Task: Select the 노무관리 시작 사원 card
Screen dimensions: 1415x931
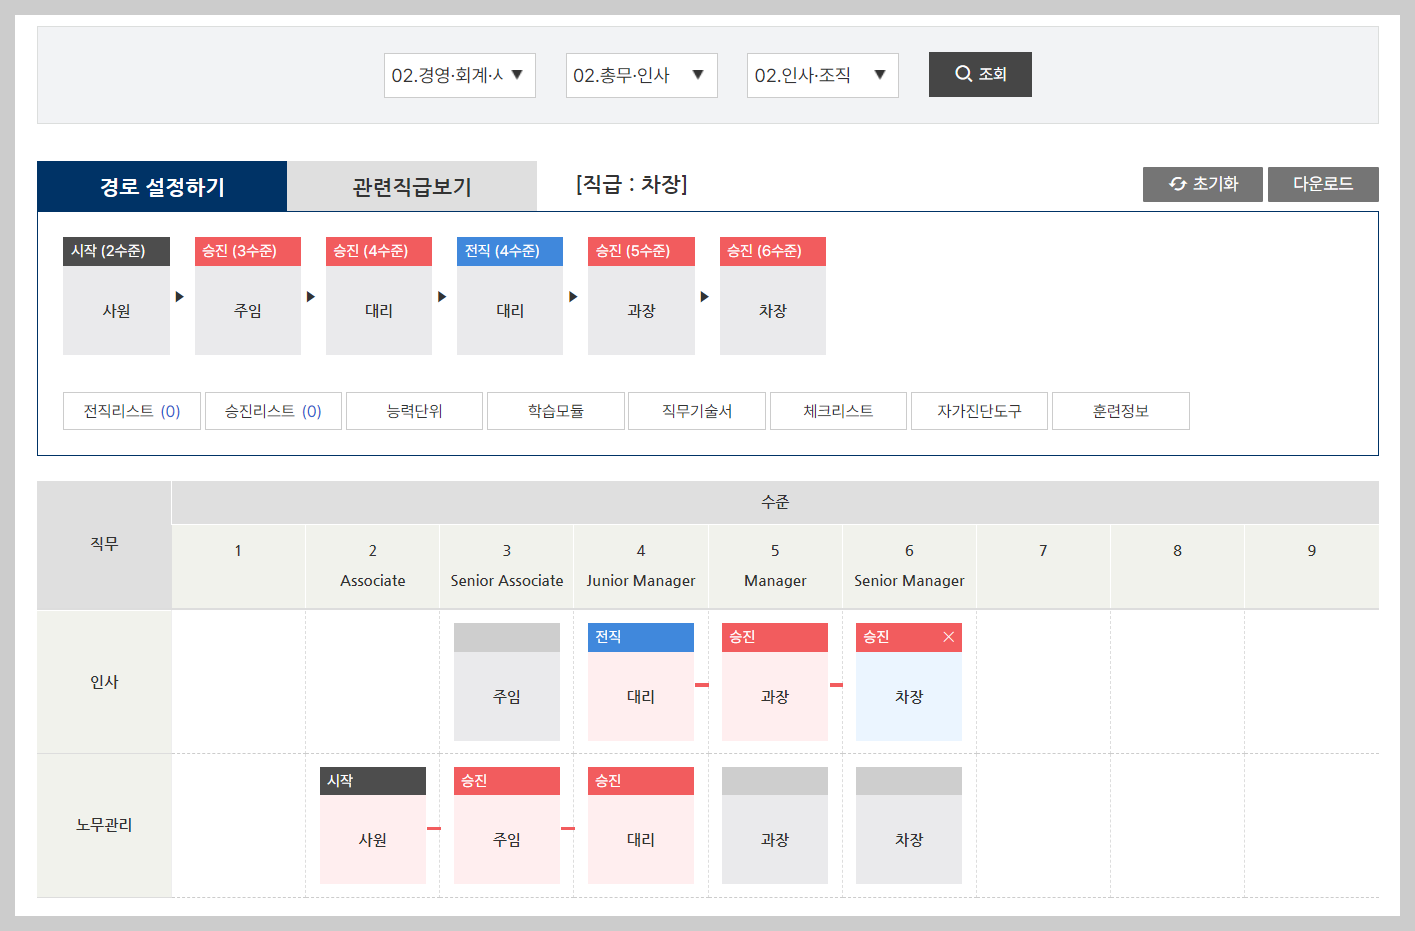Action: pos(373,825)
